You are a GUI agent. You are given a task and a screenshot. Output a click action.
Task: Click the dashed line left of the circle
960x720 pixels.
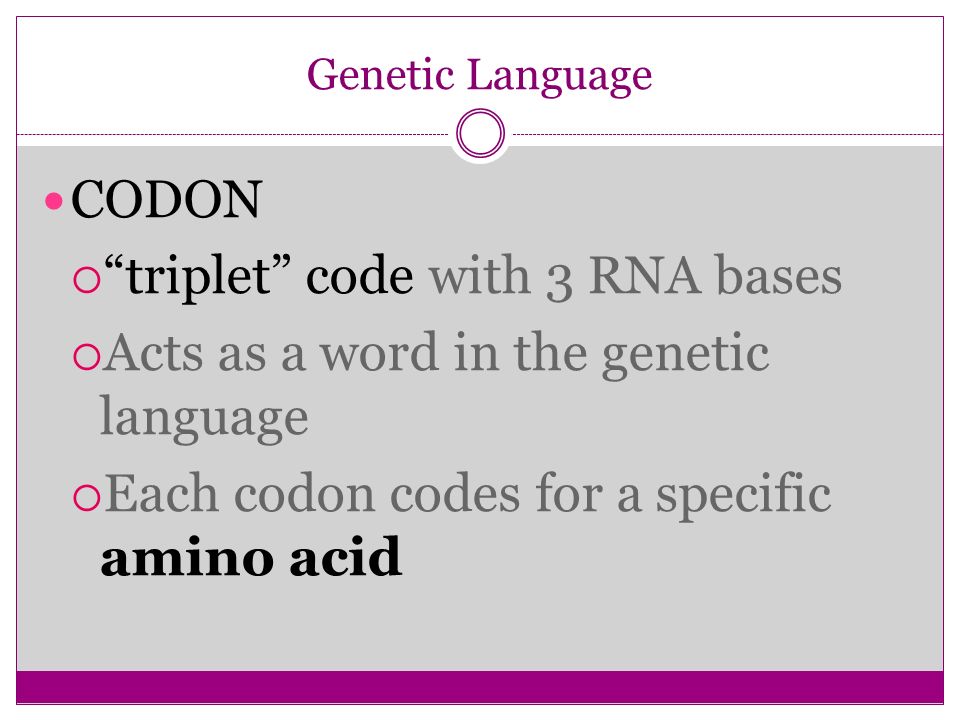pos(233,134)
